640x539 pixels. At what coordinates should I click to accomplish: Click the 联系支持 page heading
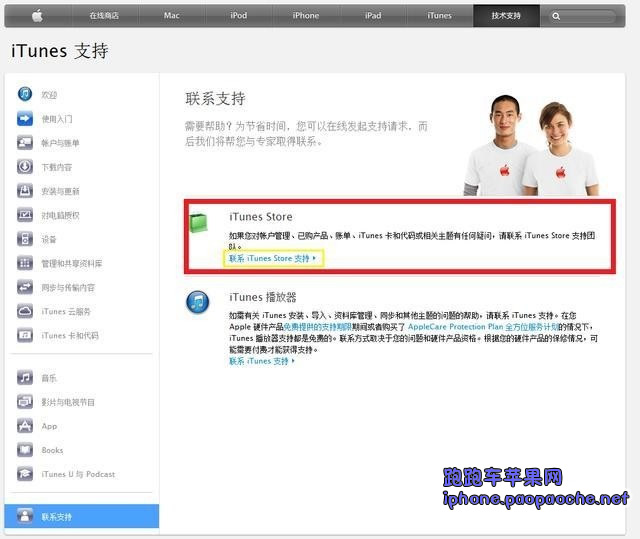215,99
